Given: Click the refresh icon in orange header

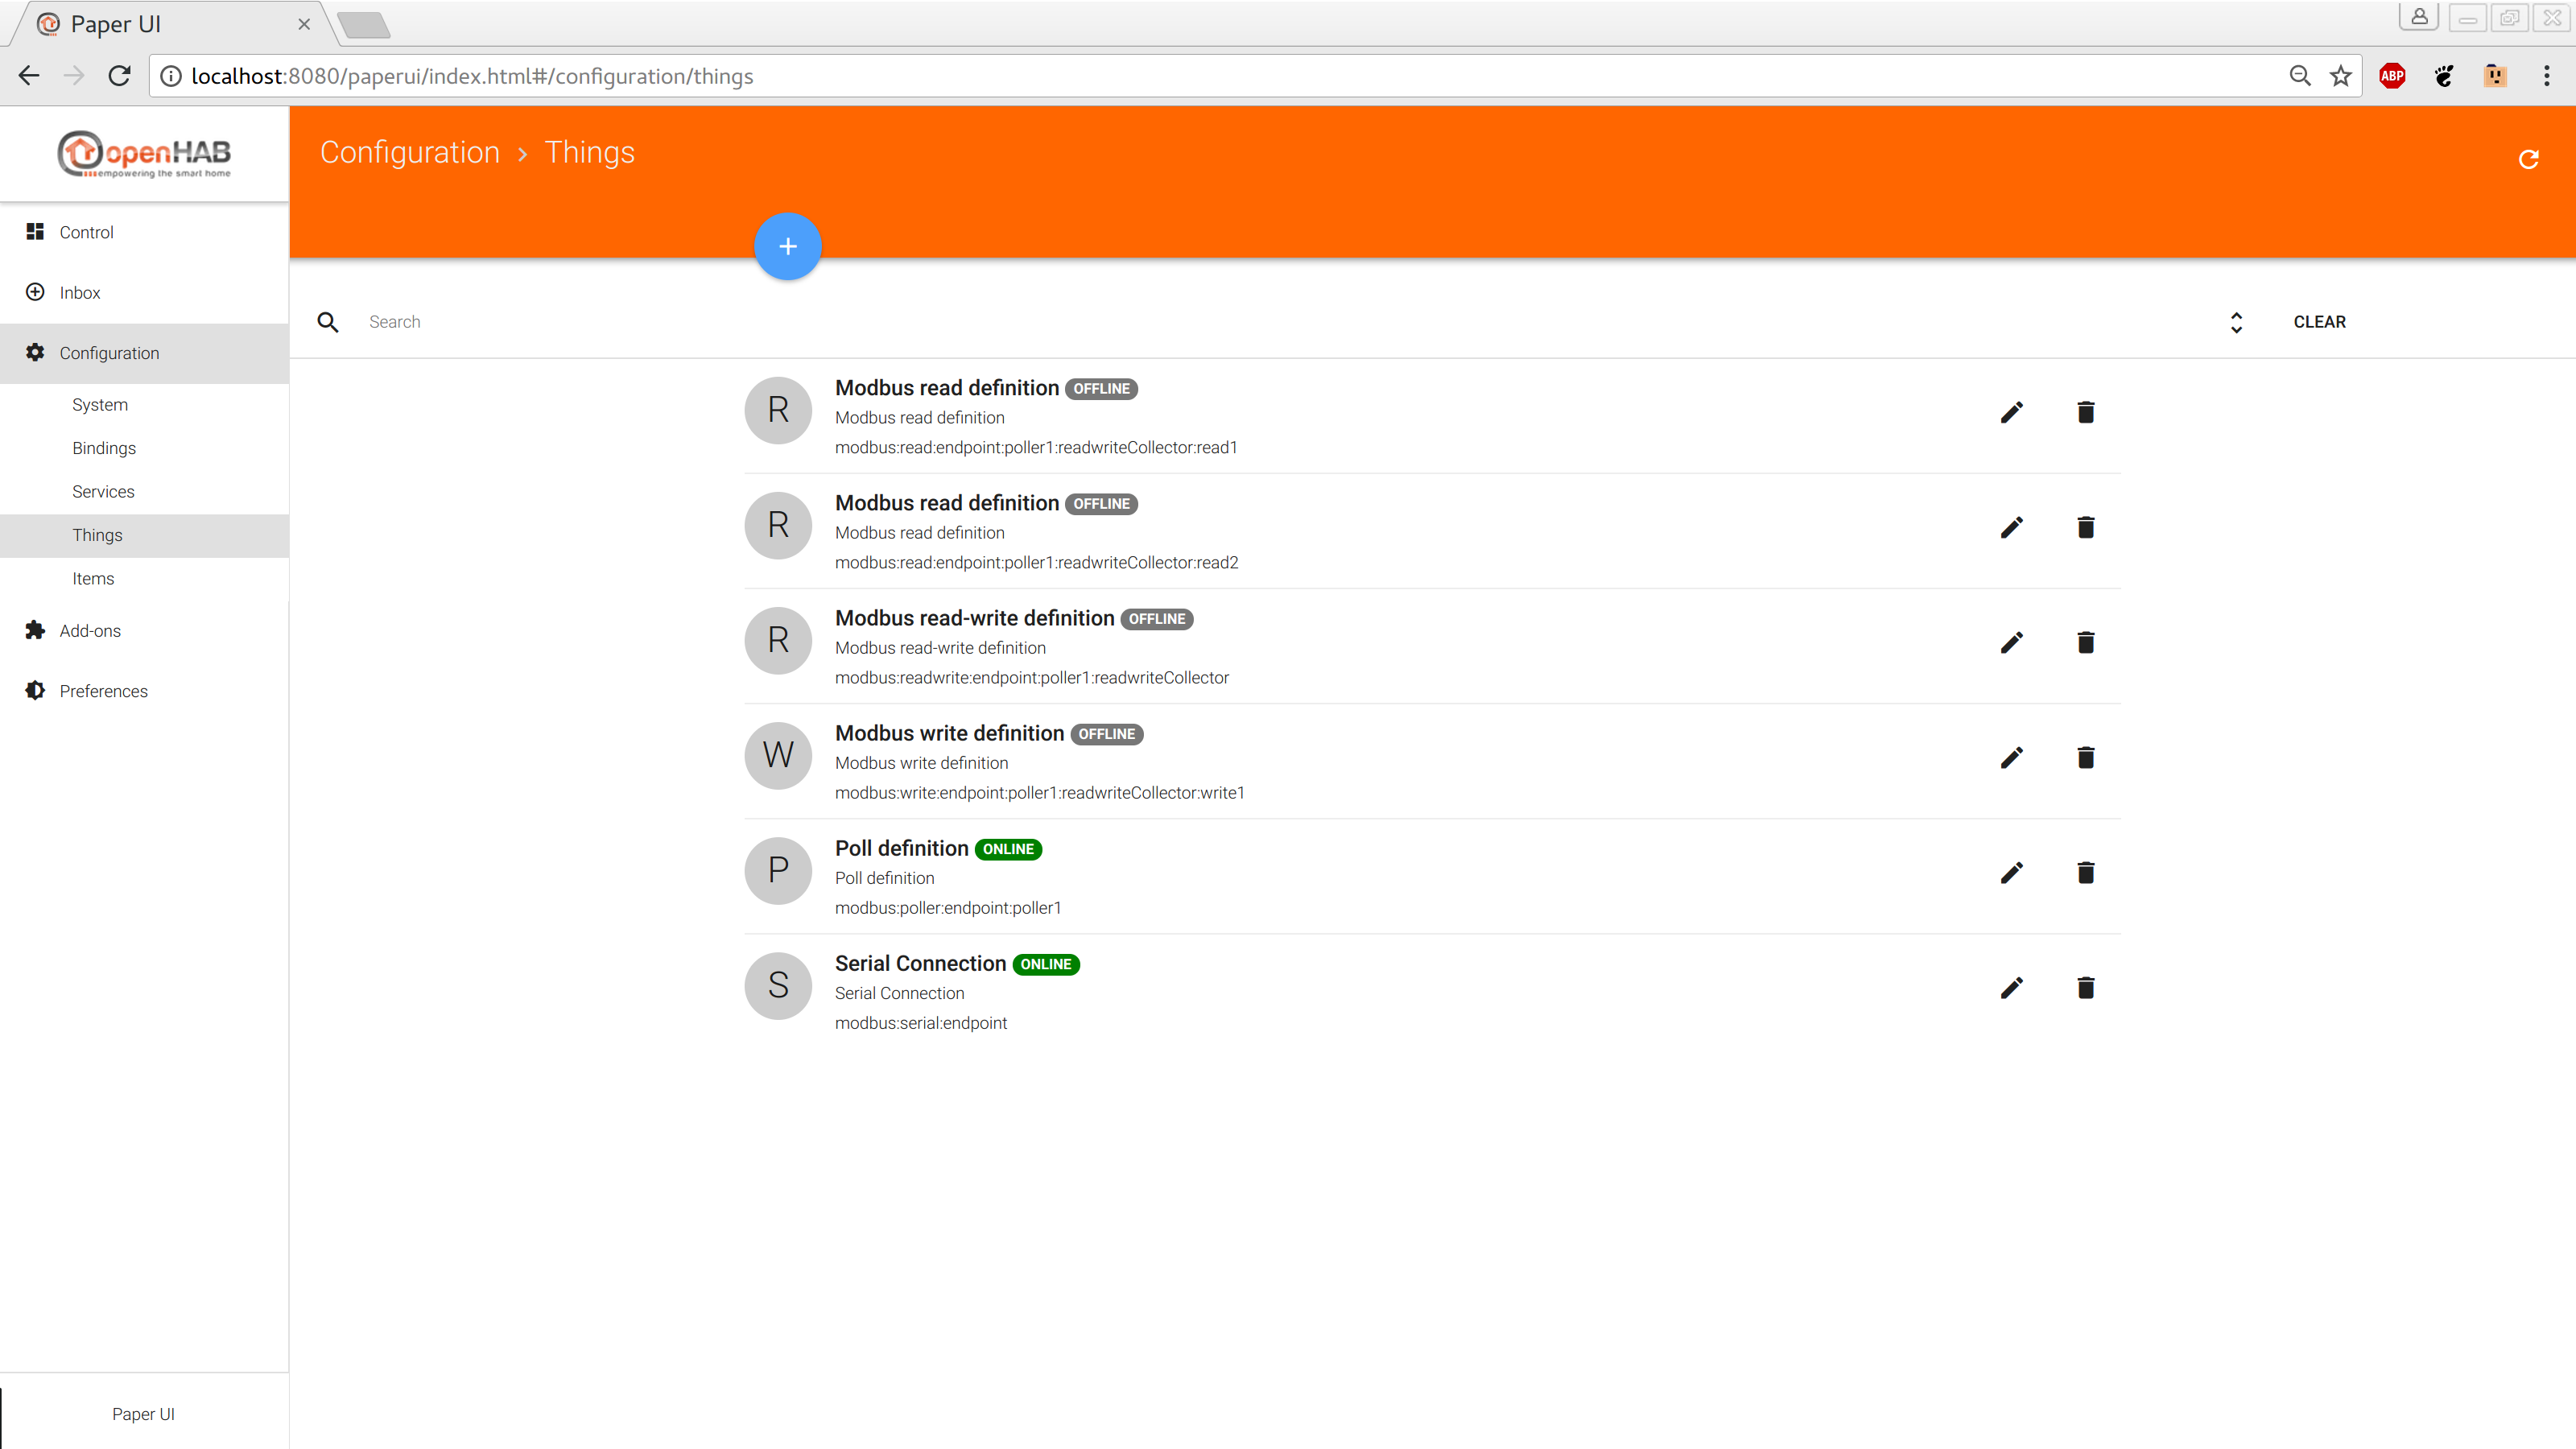Looking at the screenshot, I should tap(2528, 160).
